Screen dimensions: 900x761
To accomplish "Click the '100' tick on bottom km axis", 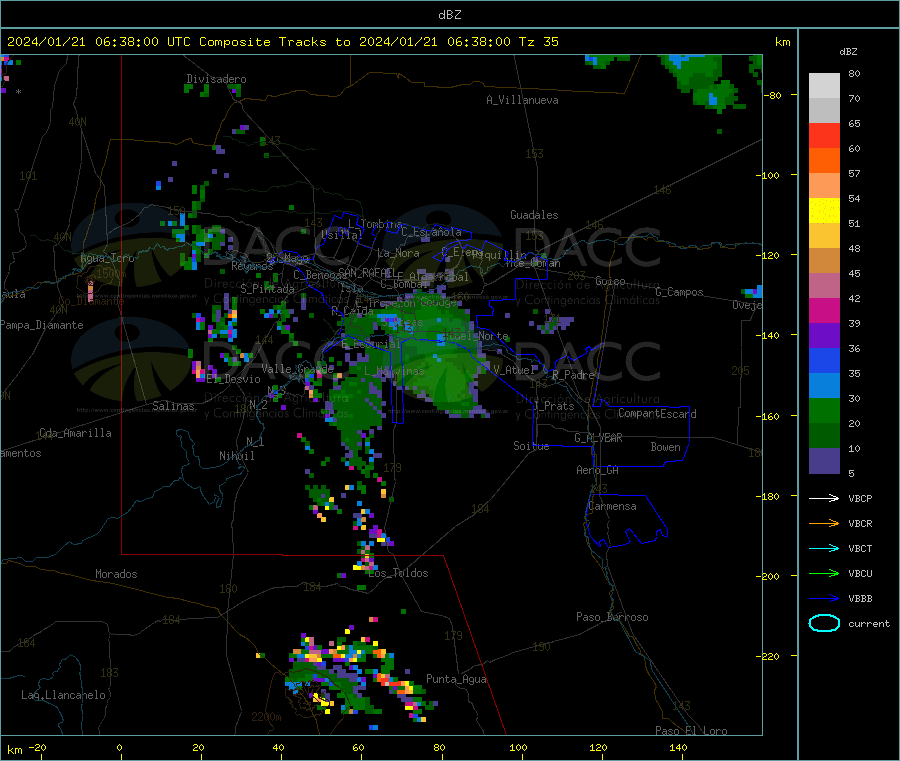I will [x=518, y=747].
